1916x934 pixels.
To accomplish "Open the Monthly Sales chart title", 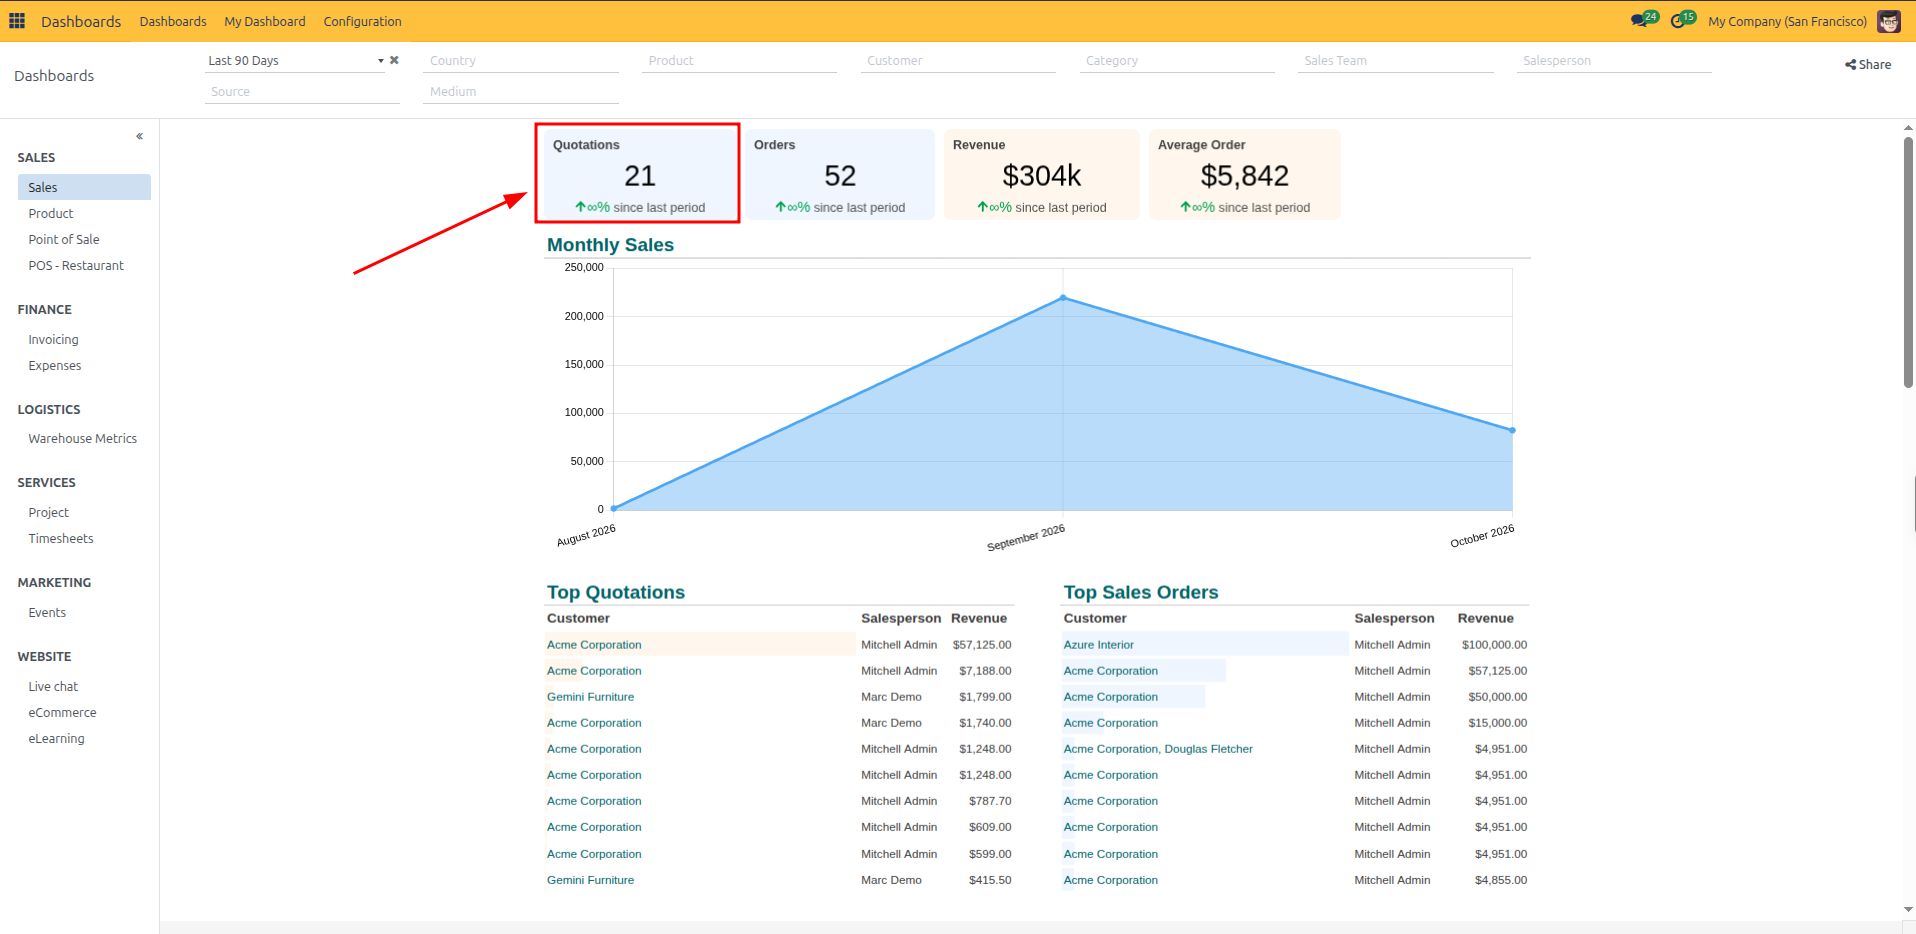I will [x=610, y=245].
